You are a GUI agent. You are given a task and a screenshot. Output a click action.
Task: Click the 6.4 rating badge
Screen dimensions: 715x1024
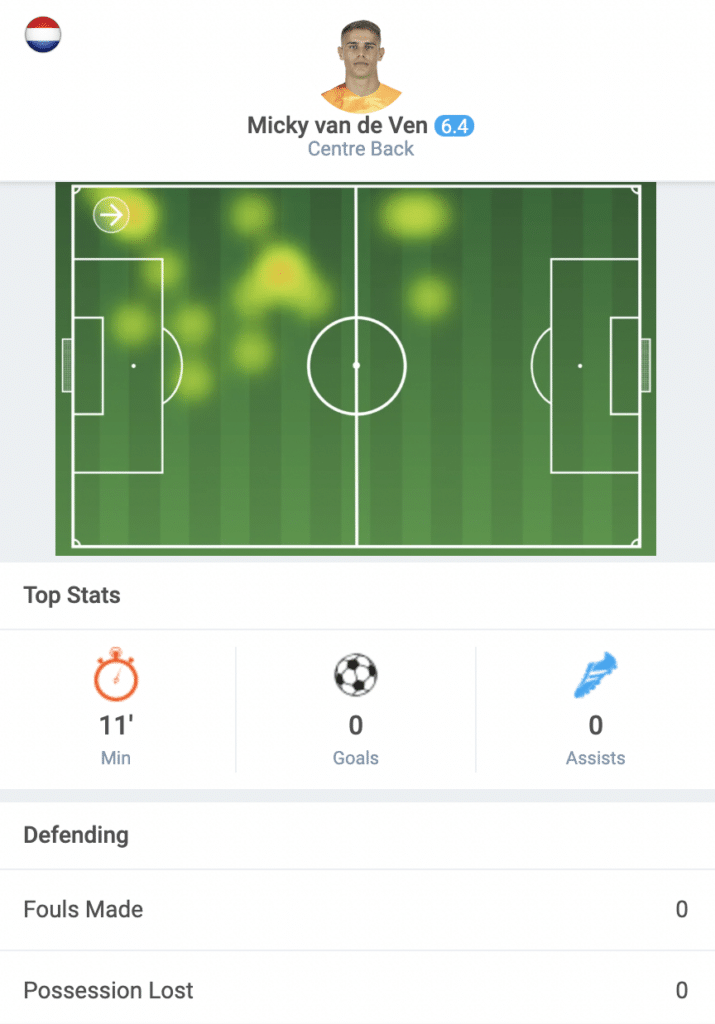coord(454,125)
